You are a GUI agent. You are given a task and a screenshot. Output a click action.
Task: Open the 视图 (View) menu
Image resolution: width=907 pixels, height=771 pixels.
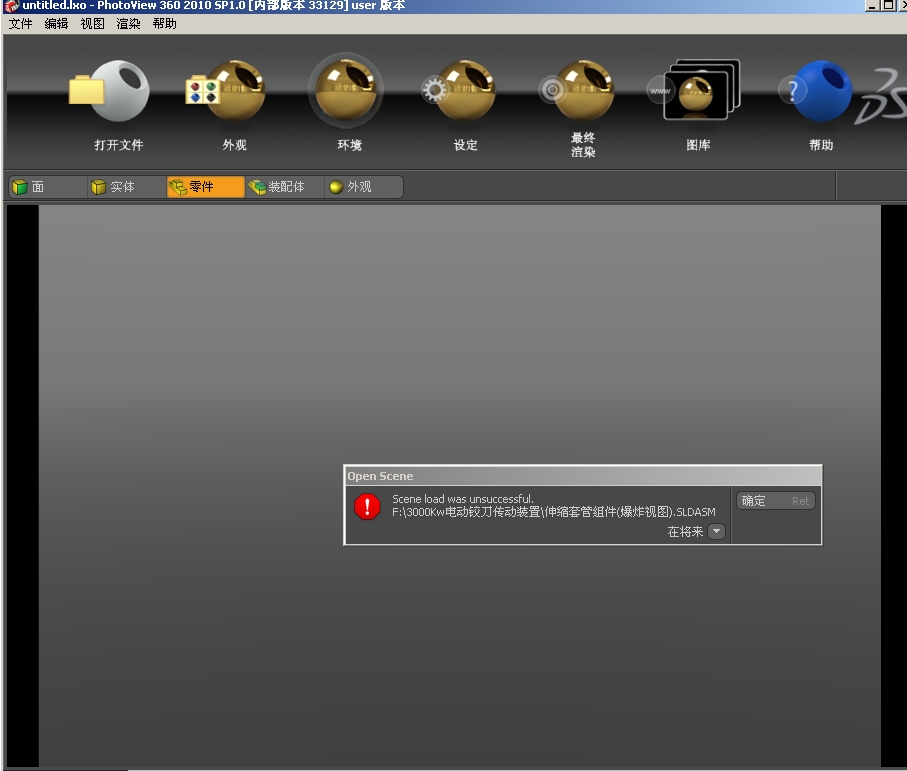[x=93, y=24]
